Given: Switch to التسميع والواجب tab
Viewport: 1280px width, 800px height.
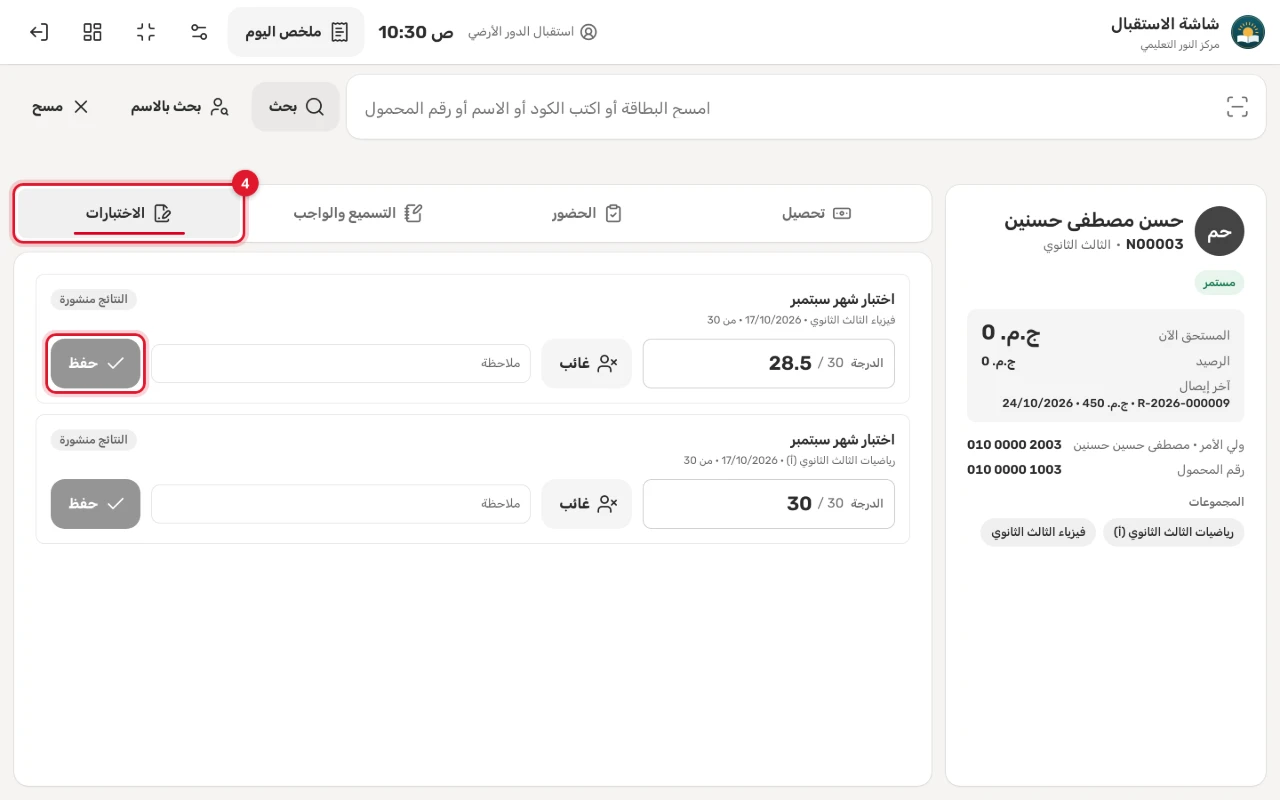Looking at the screenshot, I should pyautogui.click(x=358, y=213).
